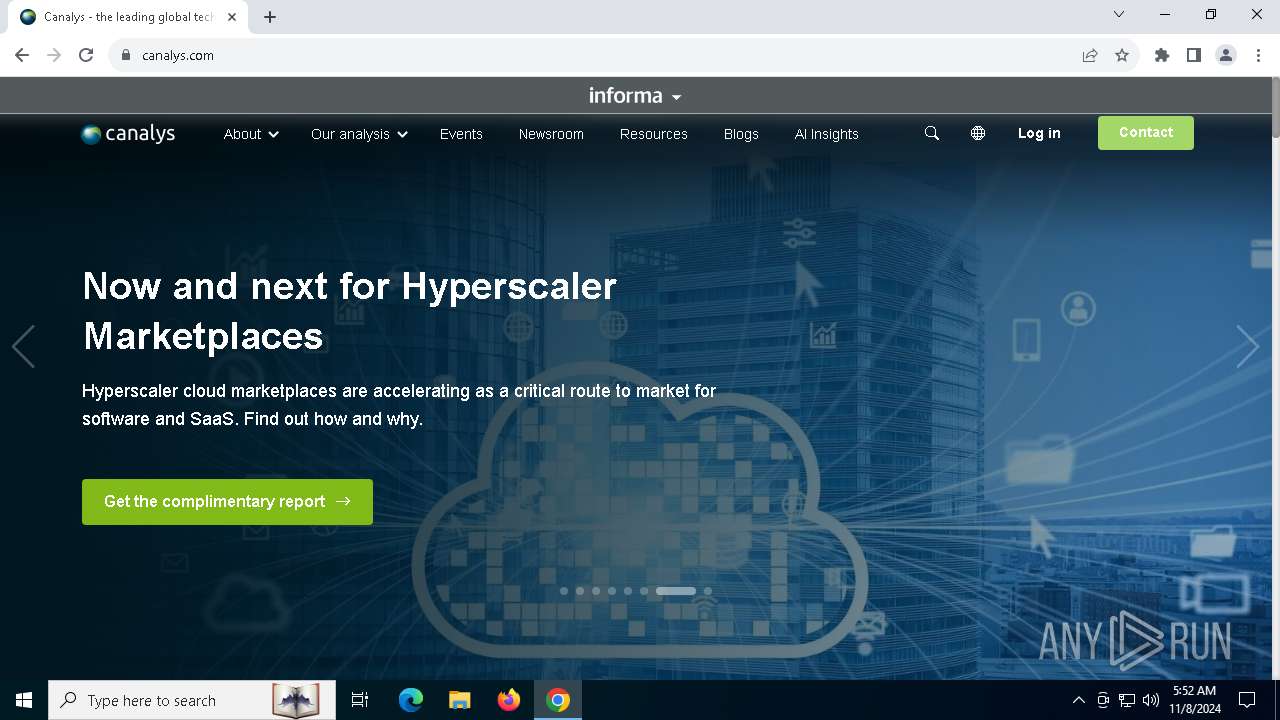This screenshot has width=1280, height=720.
Task: Launch Microsoft Edge from taskbar
Action: click(411, 700)
